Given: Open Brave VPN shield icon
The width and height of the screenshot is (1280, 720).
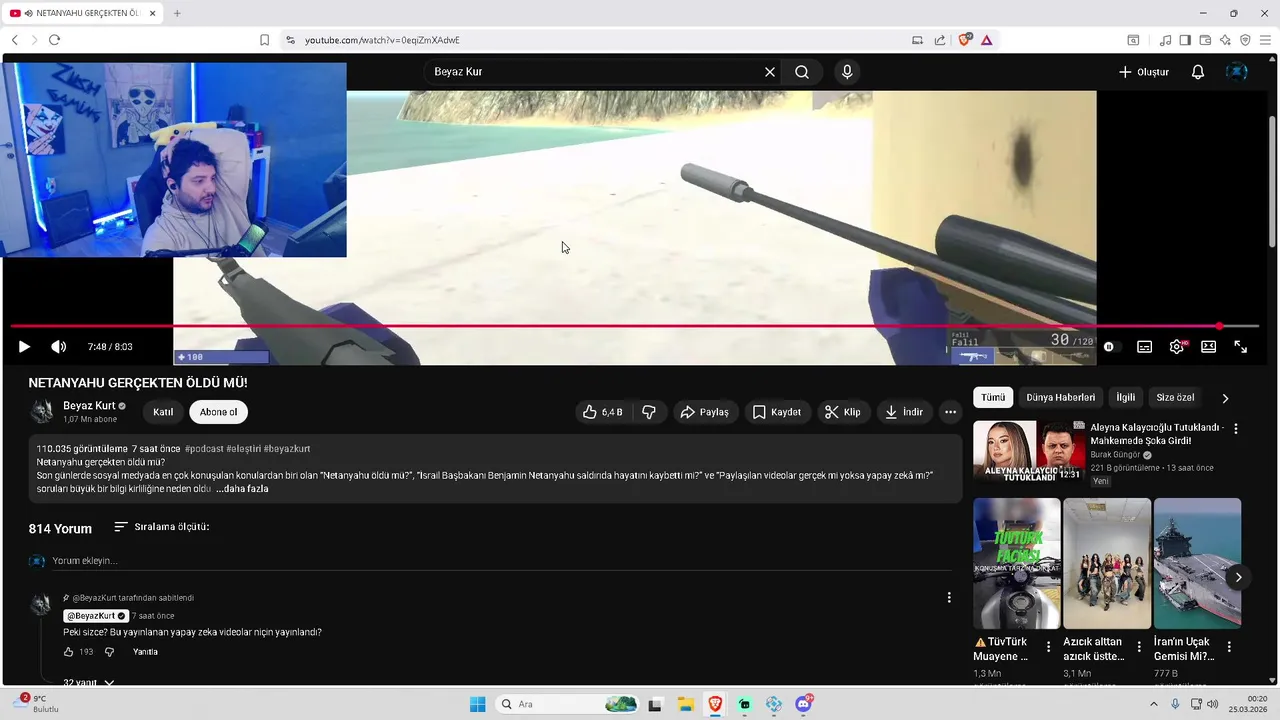Looking at the screenshot, I should point(1245,40).
